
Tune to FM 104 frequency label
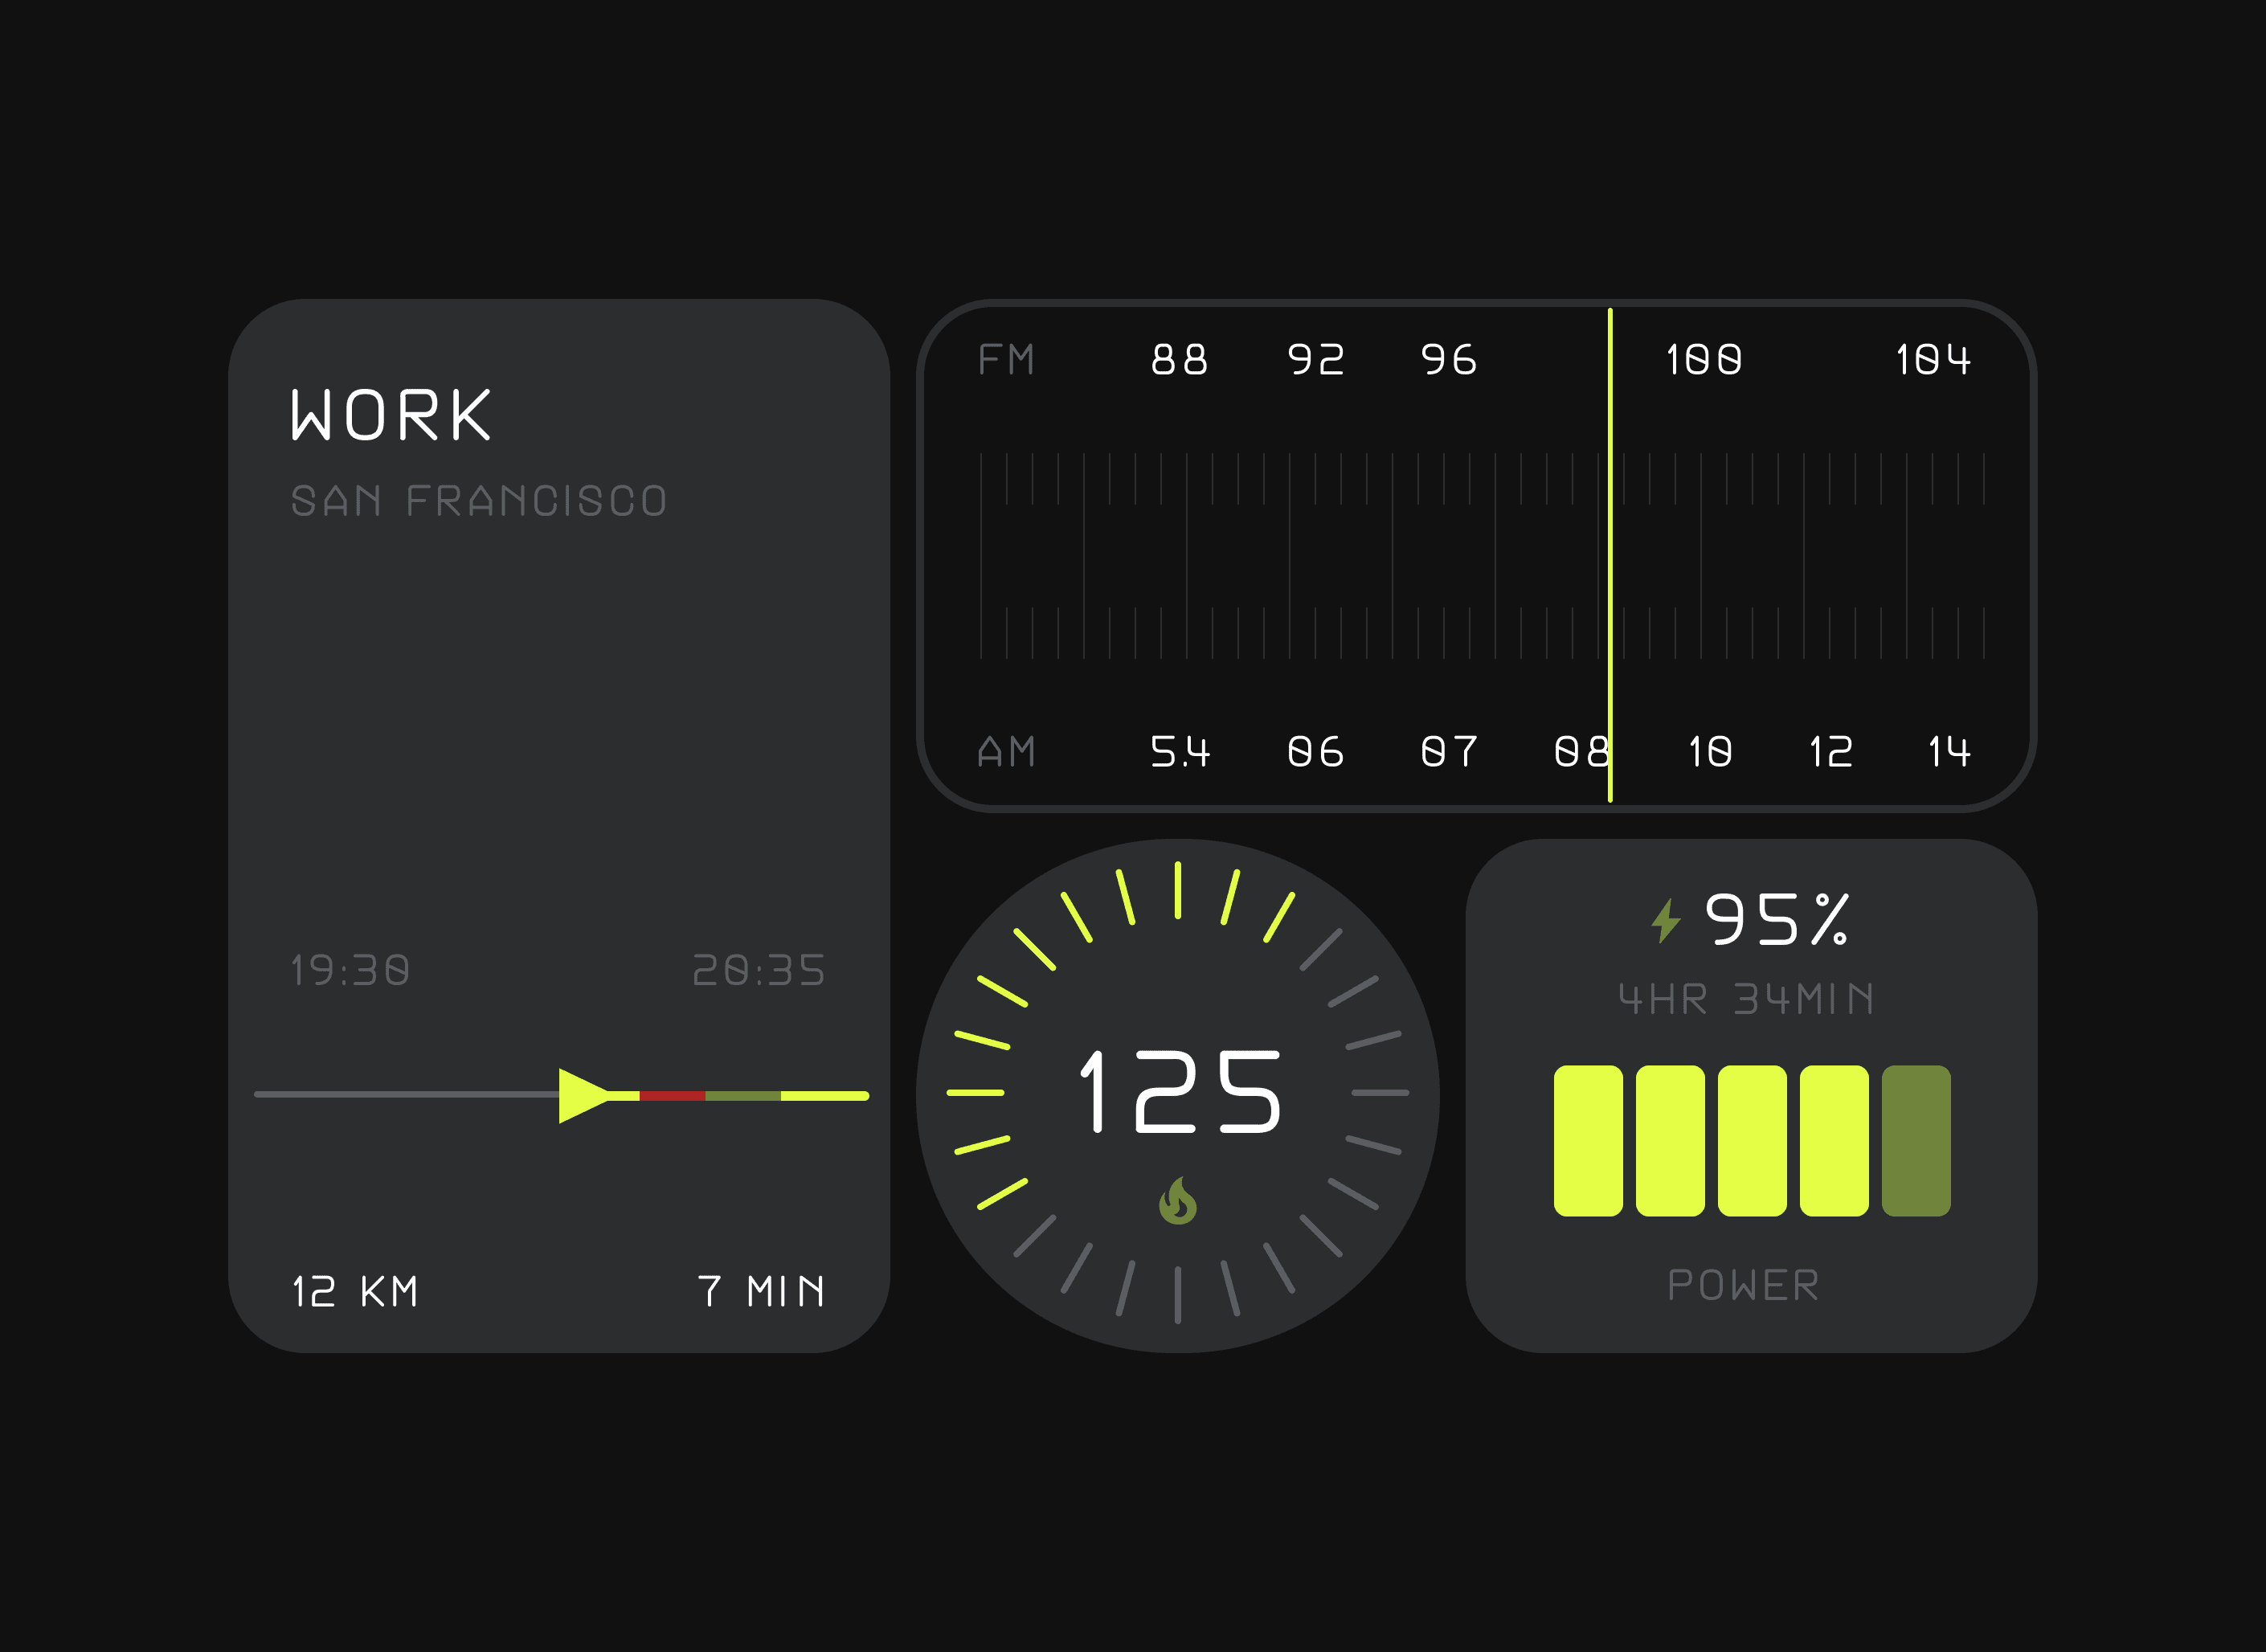(1933, 360)
